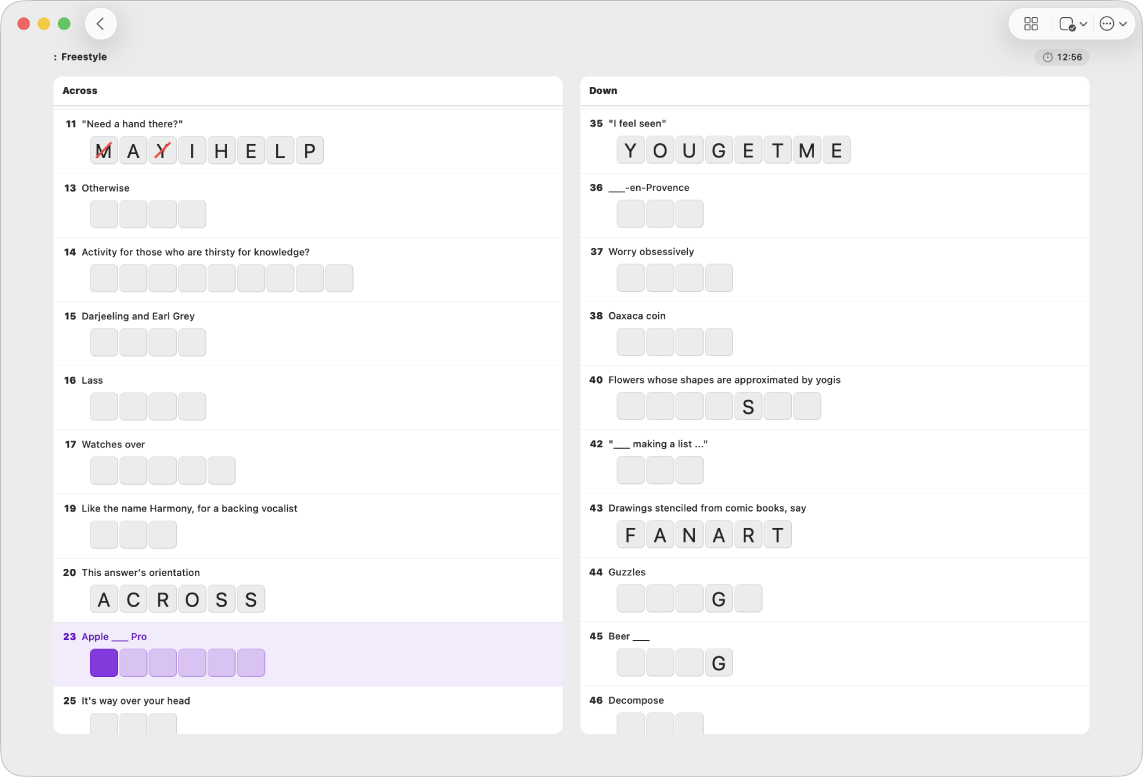This screenshot has width=1144, height=780.
Task: Open the check answers square menu
Action: [x=1072, y=24]
